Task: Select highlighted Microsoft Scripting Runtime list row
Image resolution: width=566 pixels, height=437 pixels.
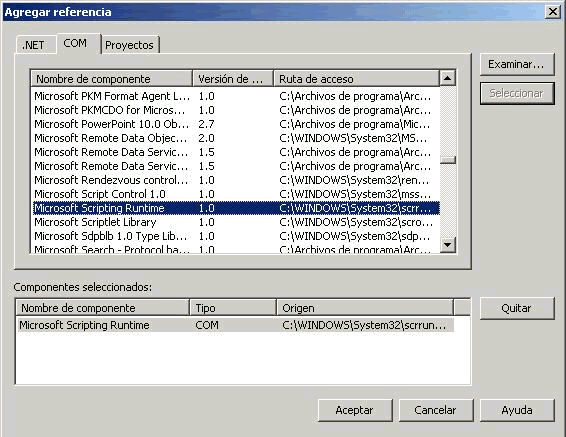Action: pyautogui.click(x=236, y=208)
